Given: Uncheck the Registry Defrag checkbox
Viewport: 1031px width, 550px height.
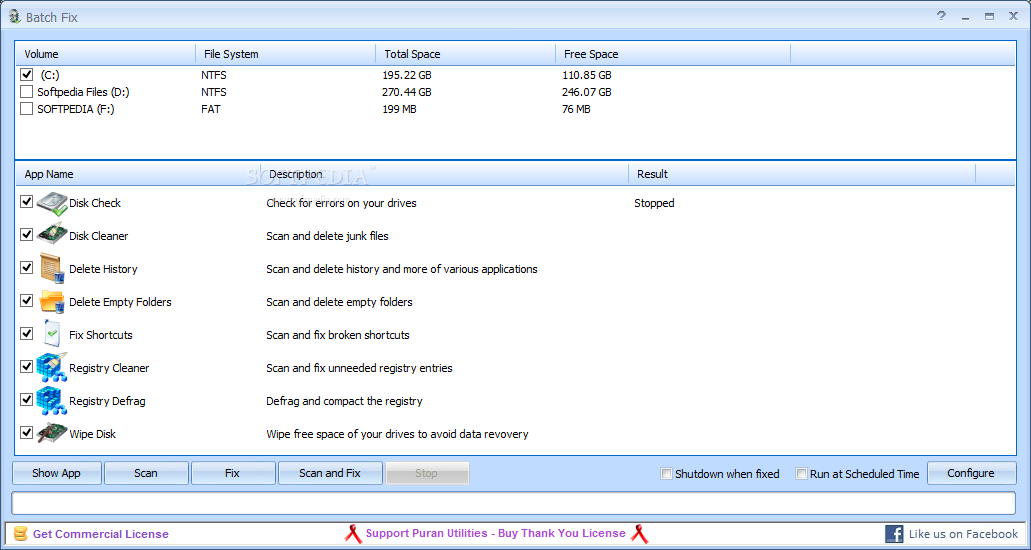Looking at the screenshot, I should pos(26,399).
